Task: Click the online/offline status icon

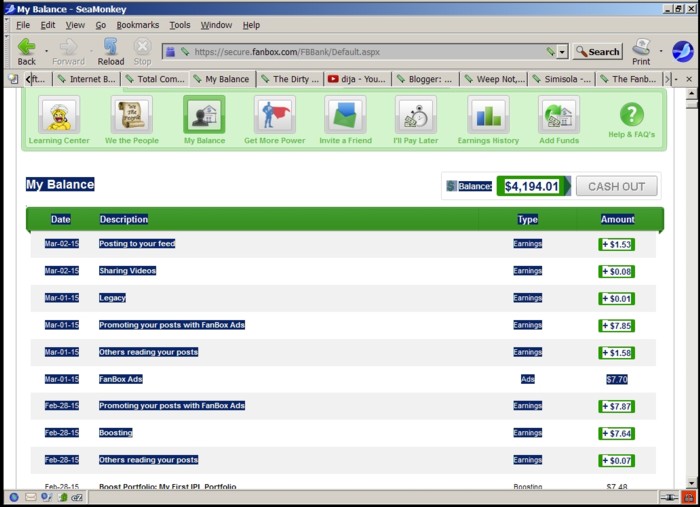Action: click(x=669, y=497)
